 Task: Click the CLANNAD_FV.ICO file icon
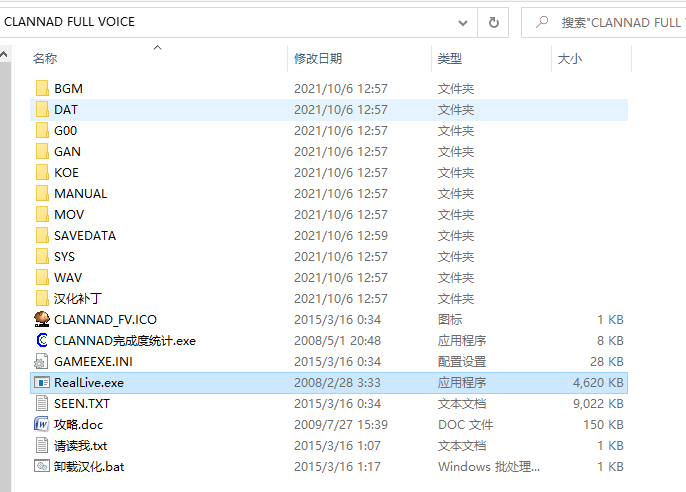42,319
